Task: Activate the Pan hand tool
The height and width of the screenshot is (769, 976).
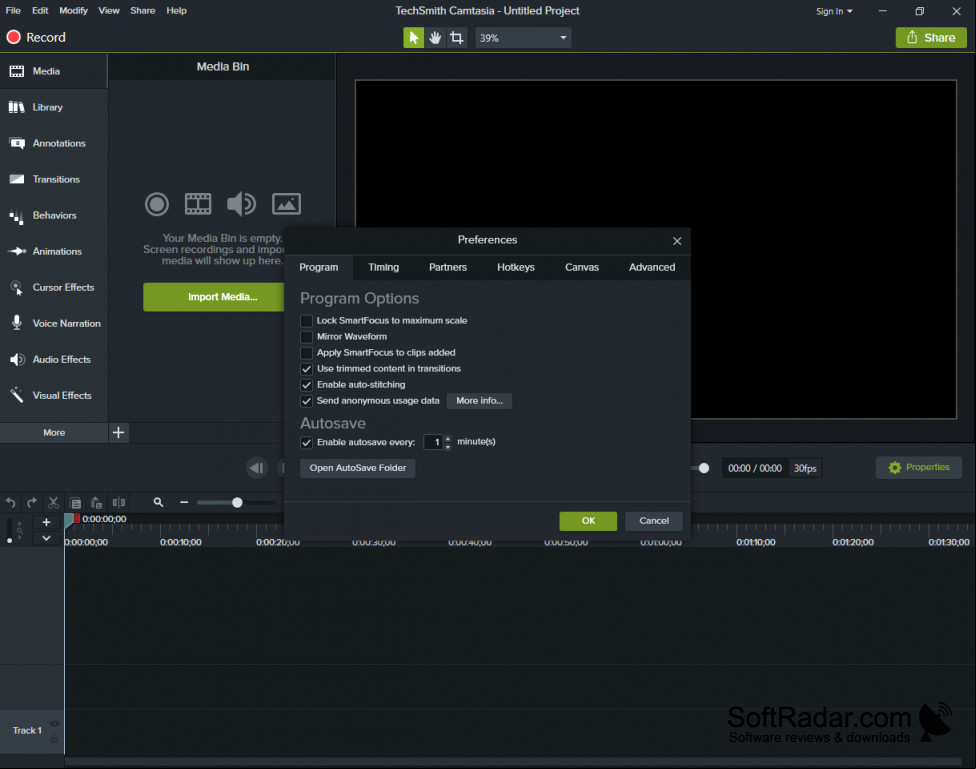Action: 435,38
